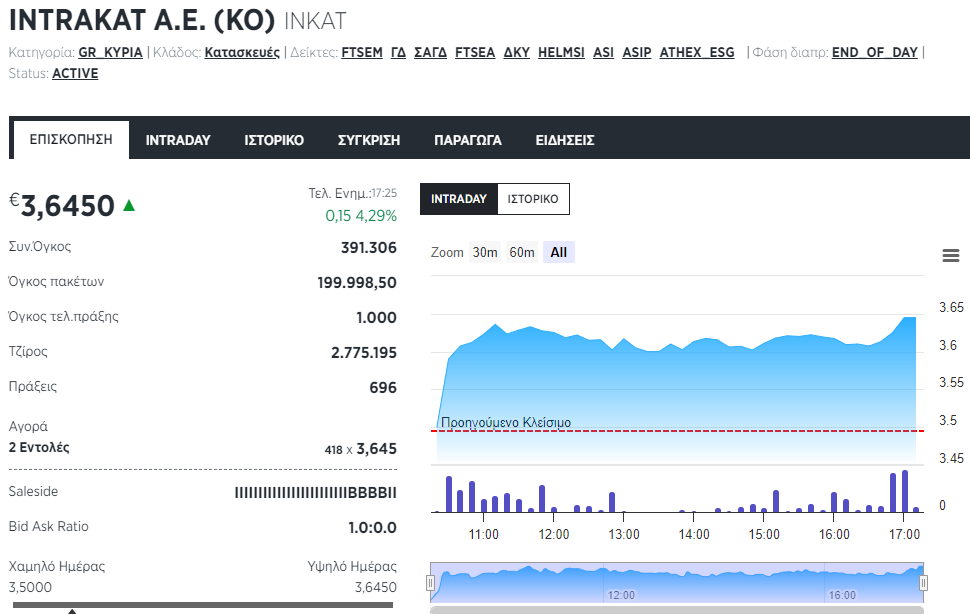Image resolution: width=970 pixels, height=614 pixels.
Task: Click the 11:00 time axis label
Action: click(484, 534)
